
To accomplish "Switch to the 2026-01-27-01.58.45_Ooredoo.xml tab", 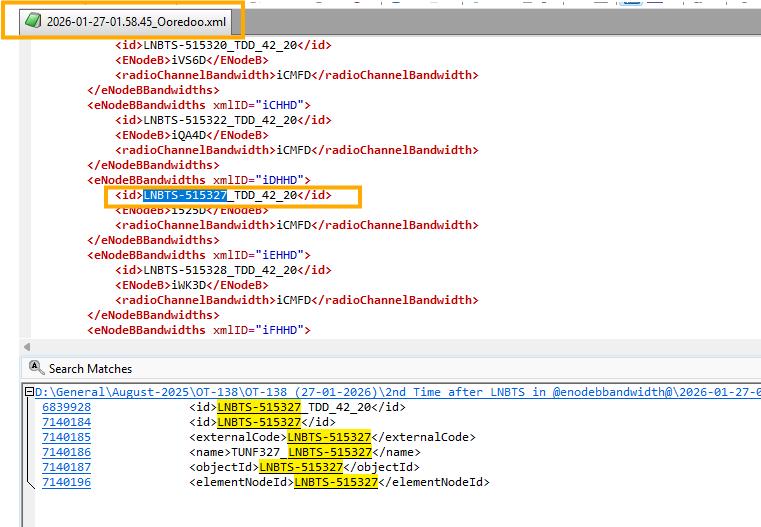I will point(135,21).
